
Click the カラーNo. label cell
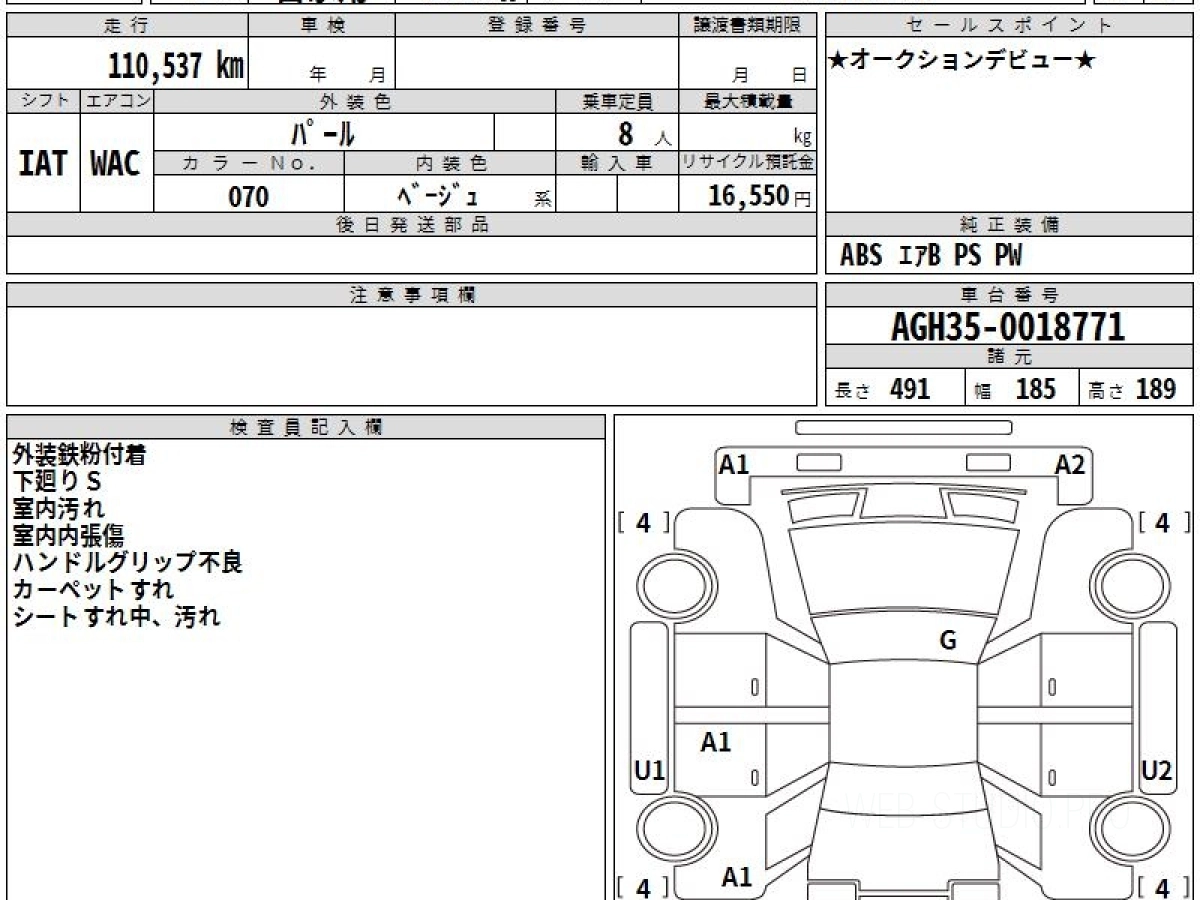tap(249, 163)
